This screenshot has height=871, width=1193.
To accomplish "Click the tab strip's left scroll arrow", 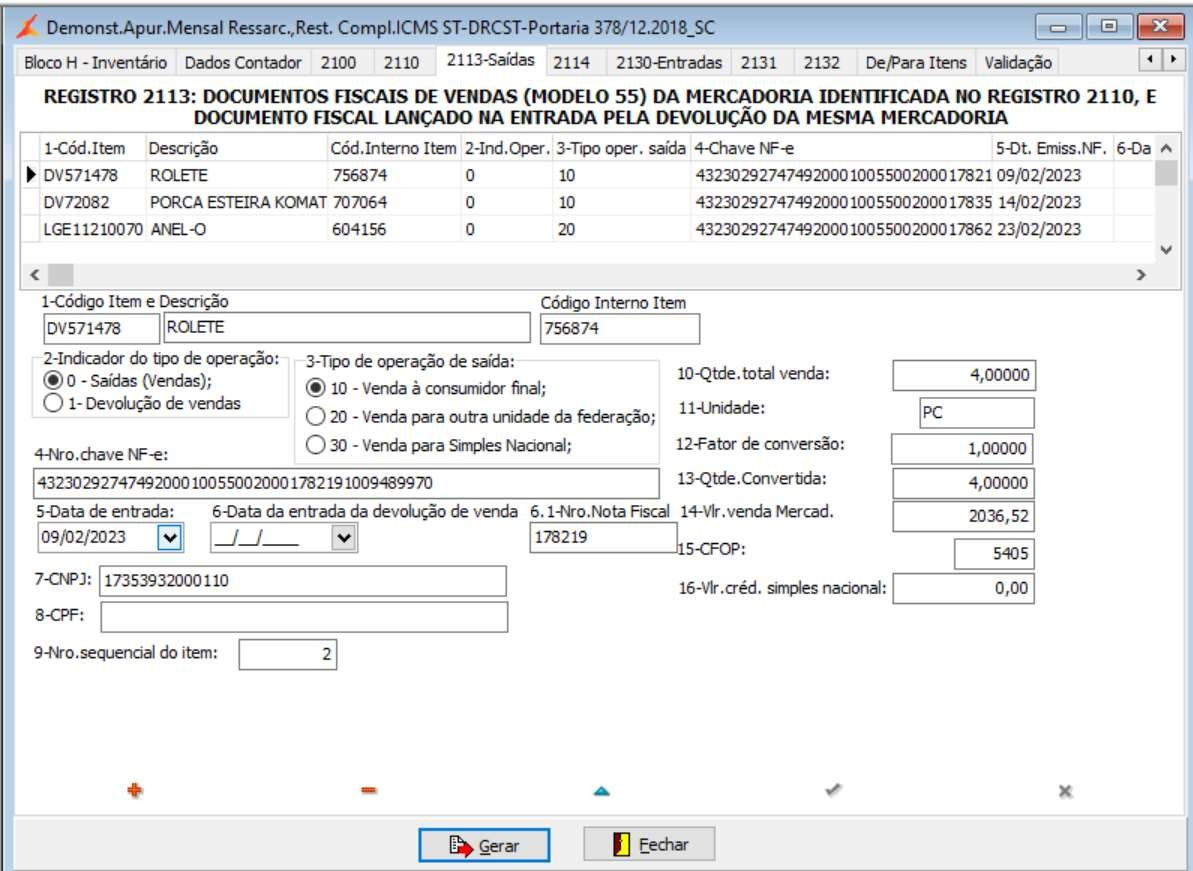I will (1150, 59).
